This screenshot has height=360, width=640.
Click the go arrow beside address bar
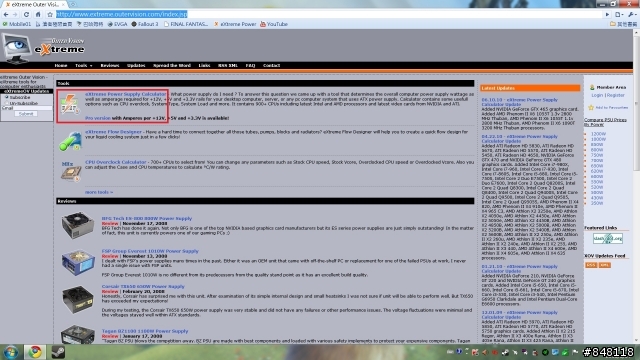click(x=607, y=14)
